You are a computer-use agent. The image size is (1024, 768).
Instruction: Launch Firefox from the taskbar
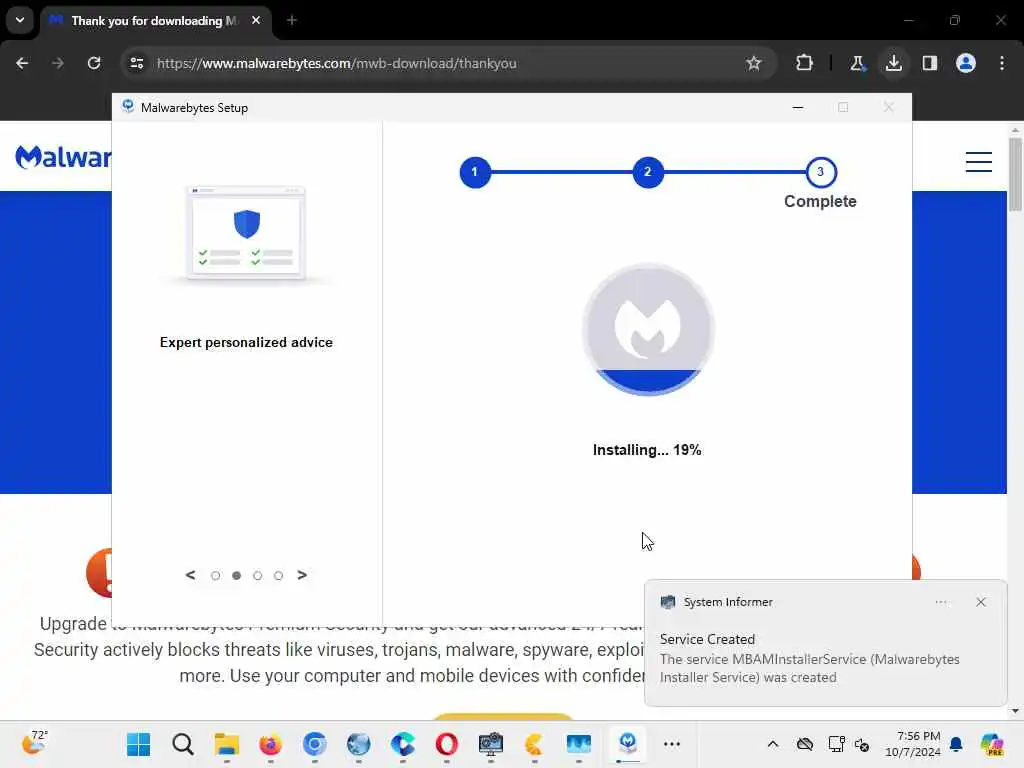pyautogui.click(x=270, y=744)
